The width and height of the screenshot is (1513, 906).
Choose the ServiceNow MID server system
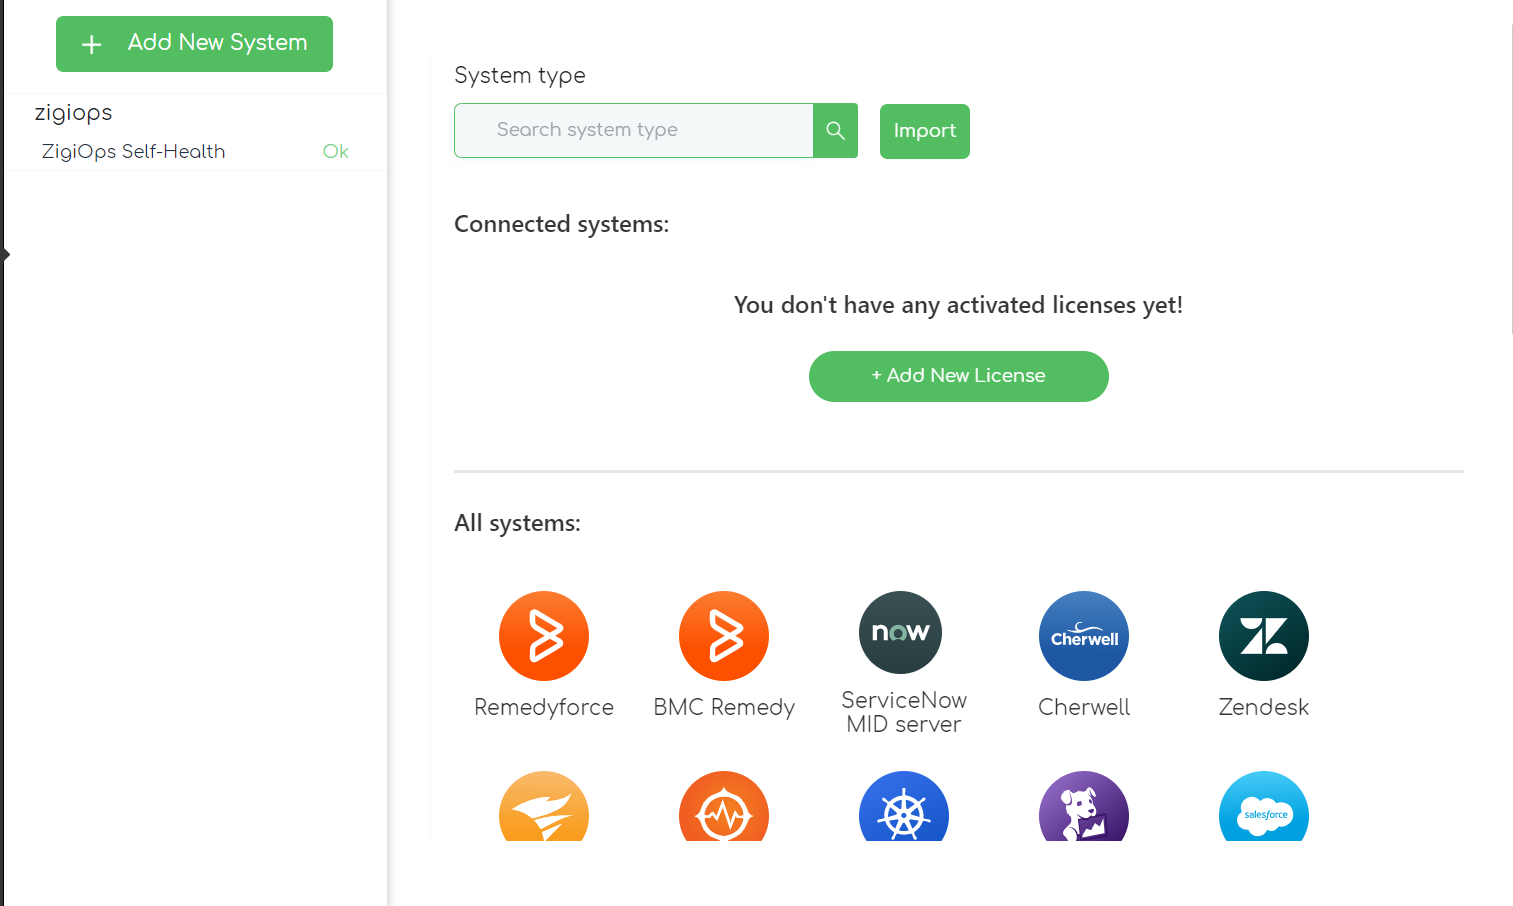900,632
